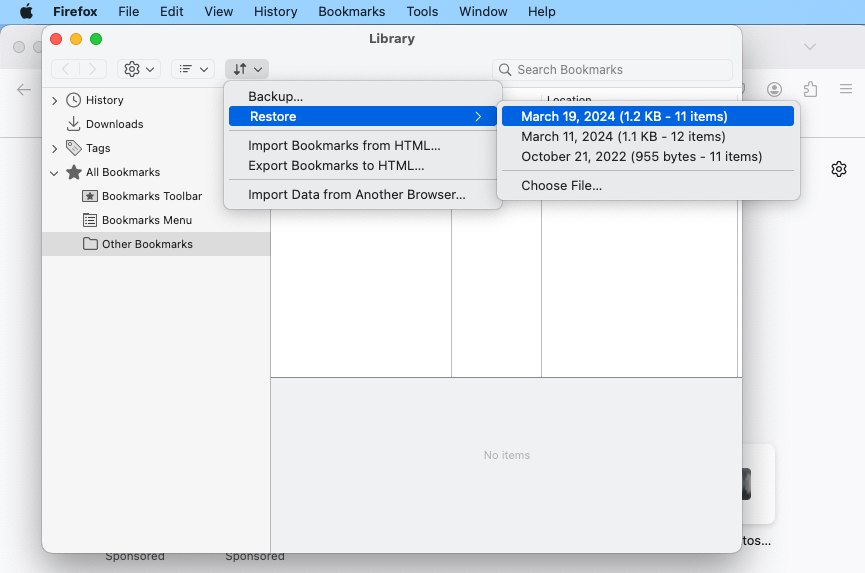865x573 pixels.
Task: Open the Window menu
Action: pos(483,12)
